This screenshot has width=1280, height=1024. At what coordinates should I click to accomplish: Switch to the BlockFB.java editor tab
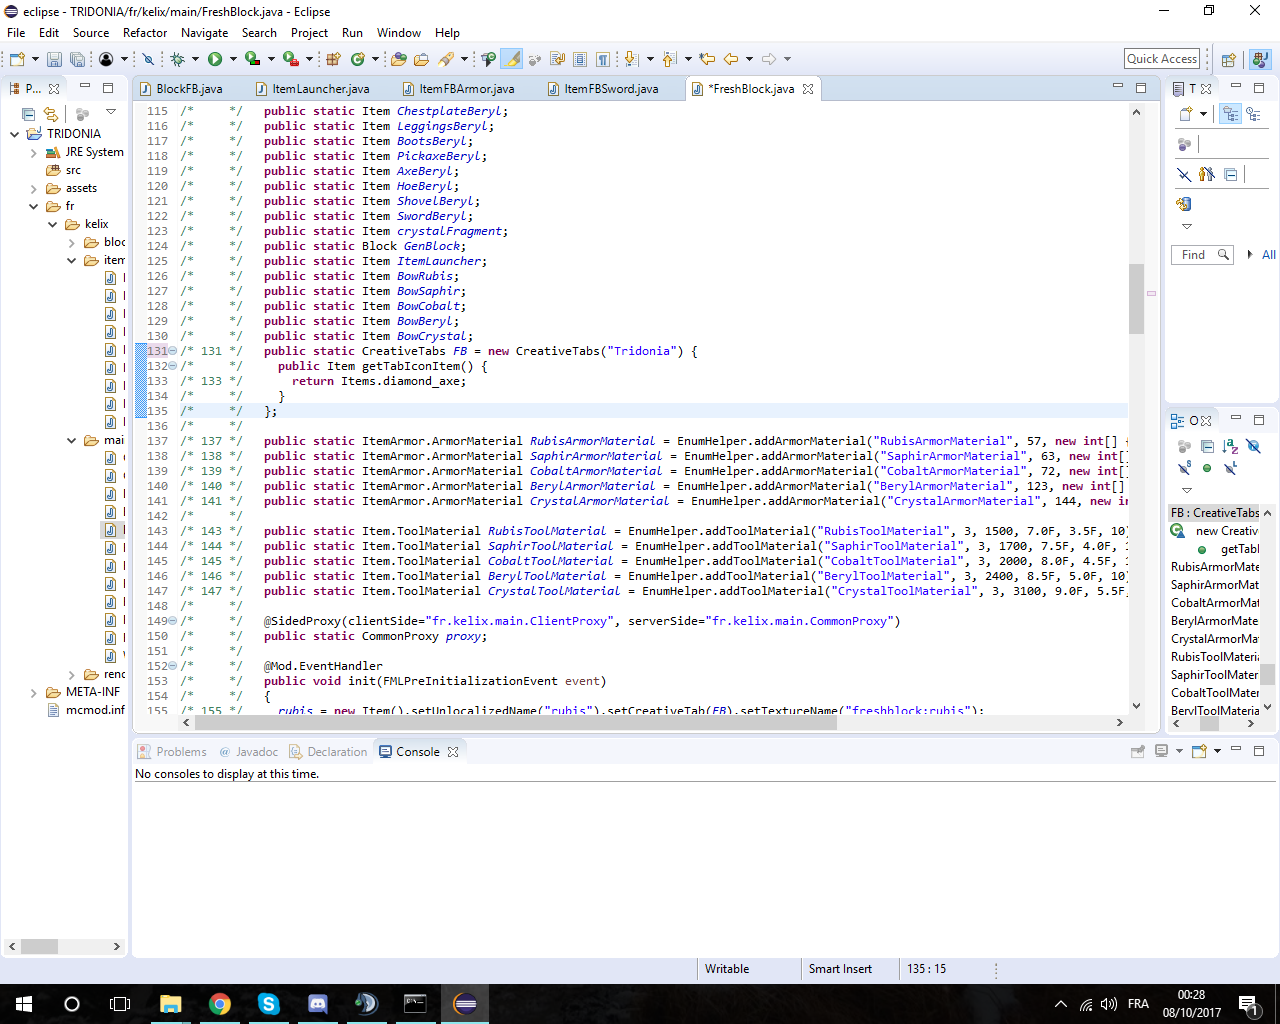click(181, 89)
